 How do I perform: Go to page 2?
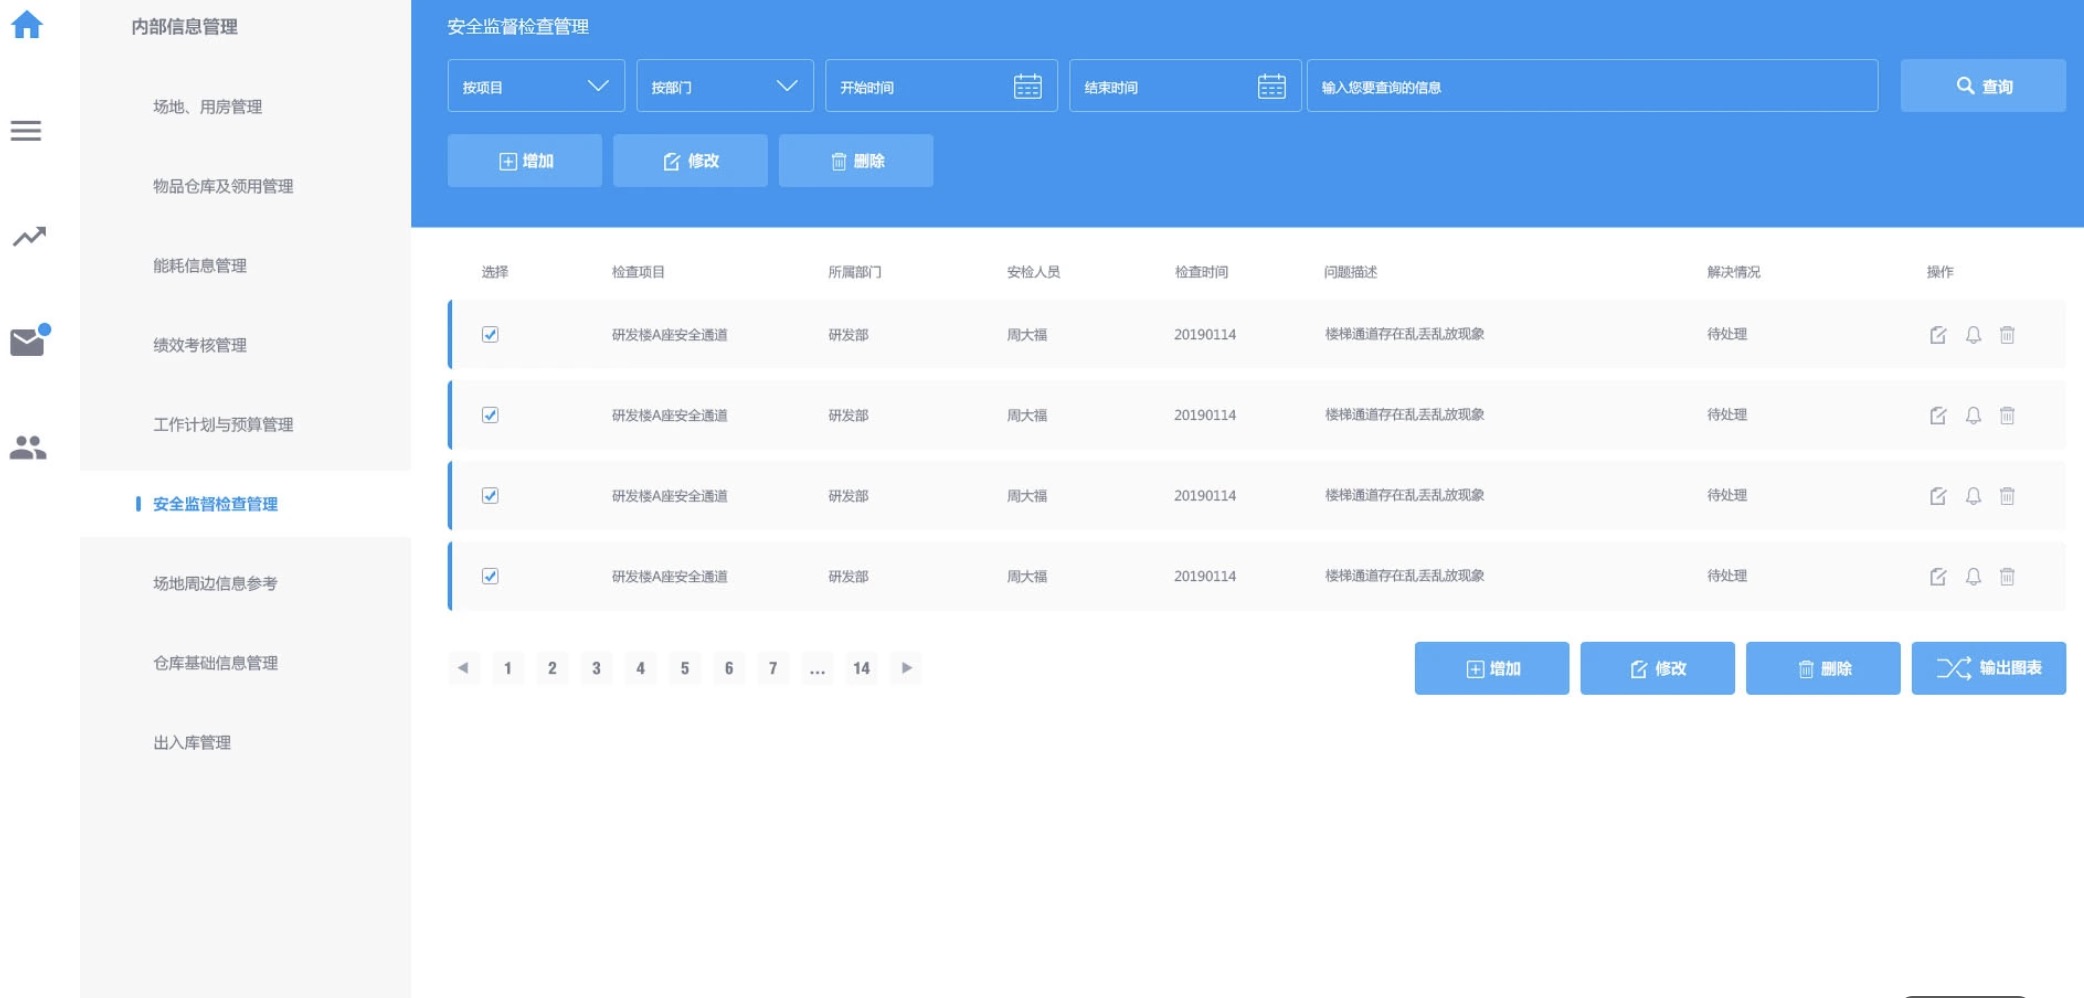552,668
